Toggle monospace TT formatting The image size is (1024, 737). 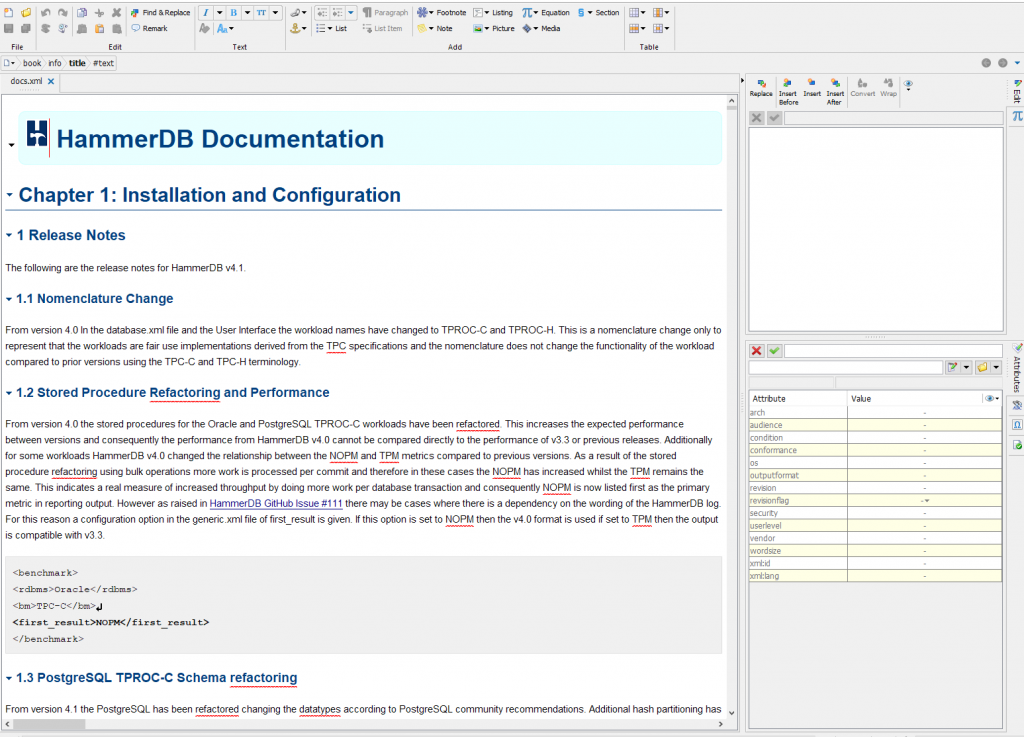pyautogui.click(x=261, y=12)
